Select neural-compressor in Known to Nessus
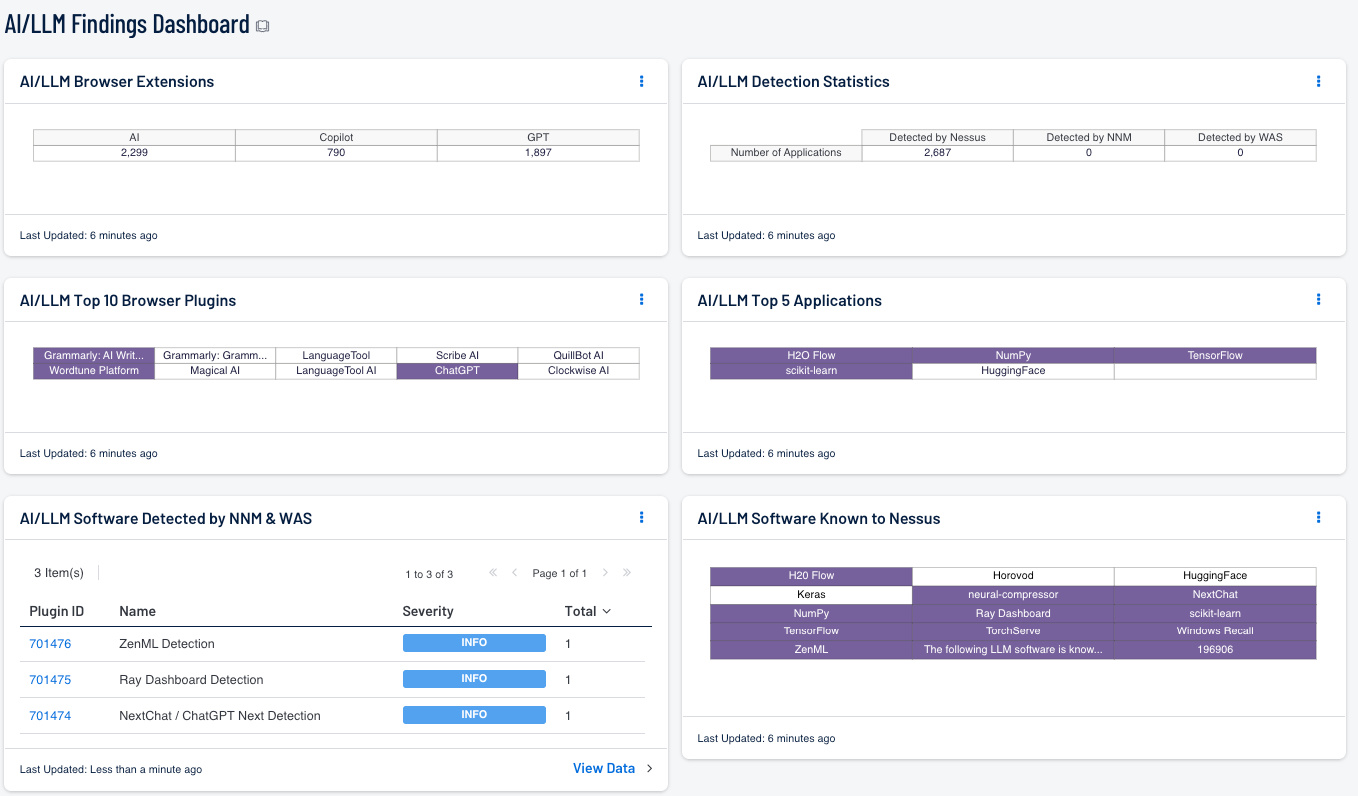This screenshot has height=796, width=1358. [1013, 594]
